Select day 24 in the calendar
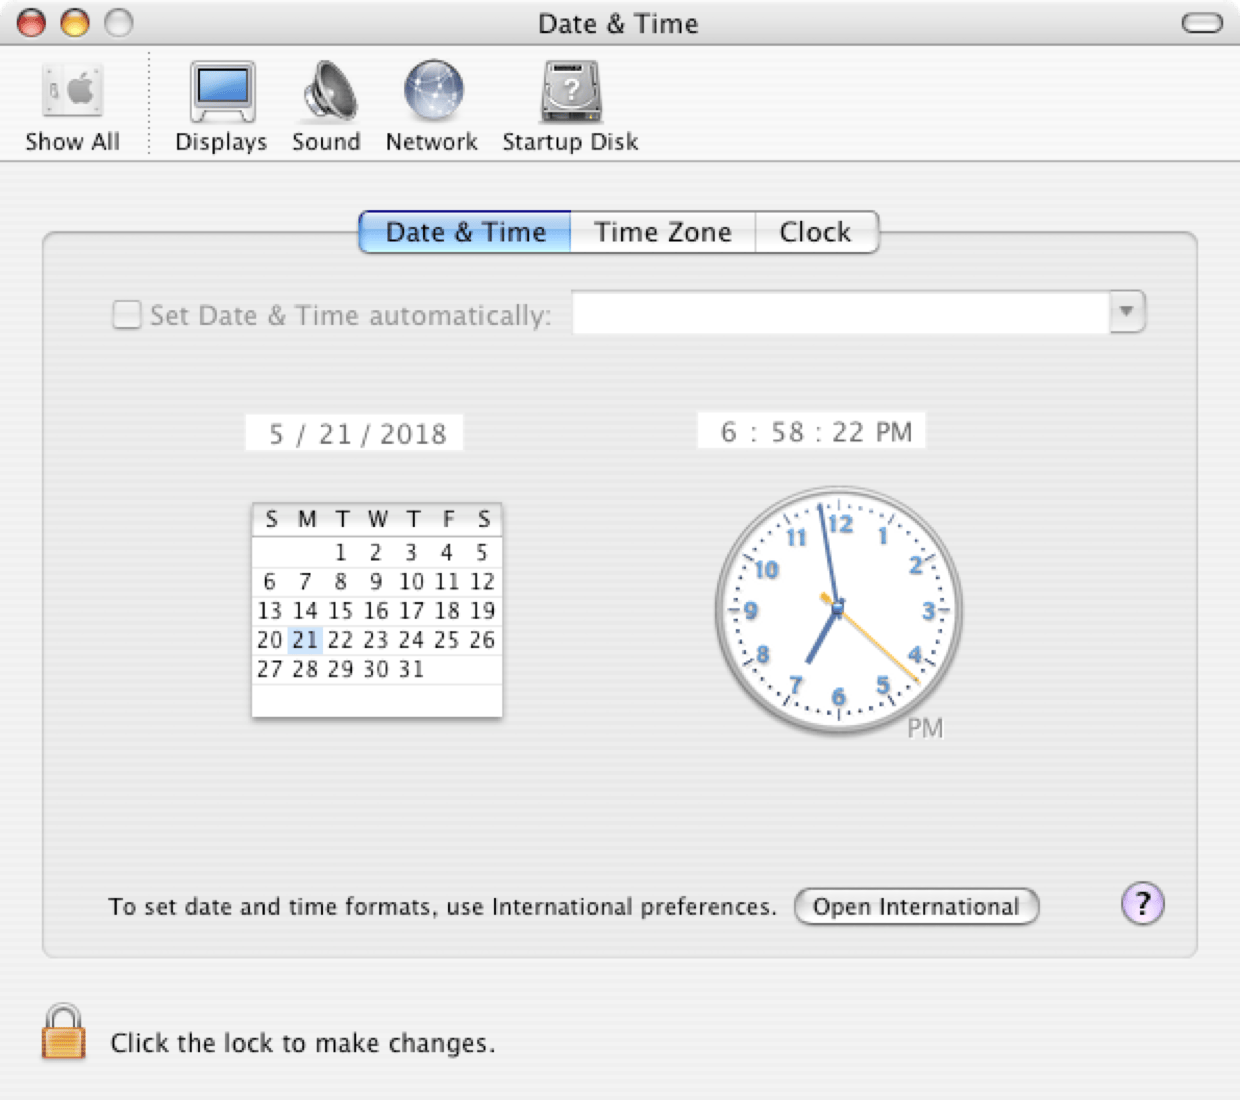This screenshot has width=1240, height=1100. click(412, 640)
